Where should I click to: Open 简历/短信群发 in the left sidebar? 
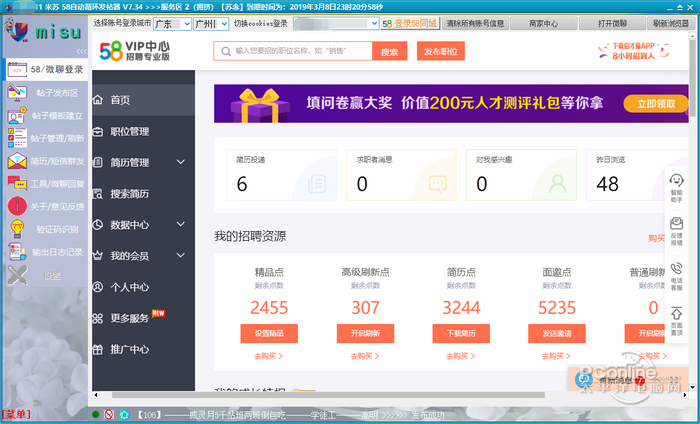point(45,161)
